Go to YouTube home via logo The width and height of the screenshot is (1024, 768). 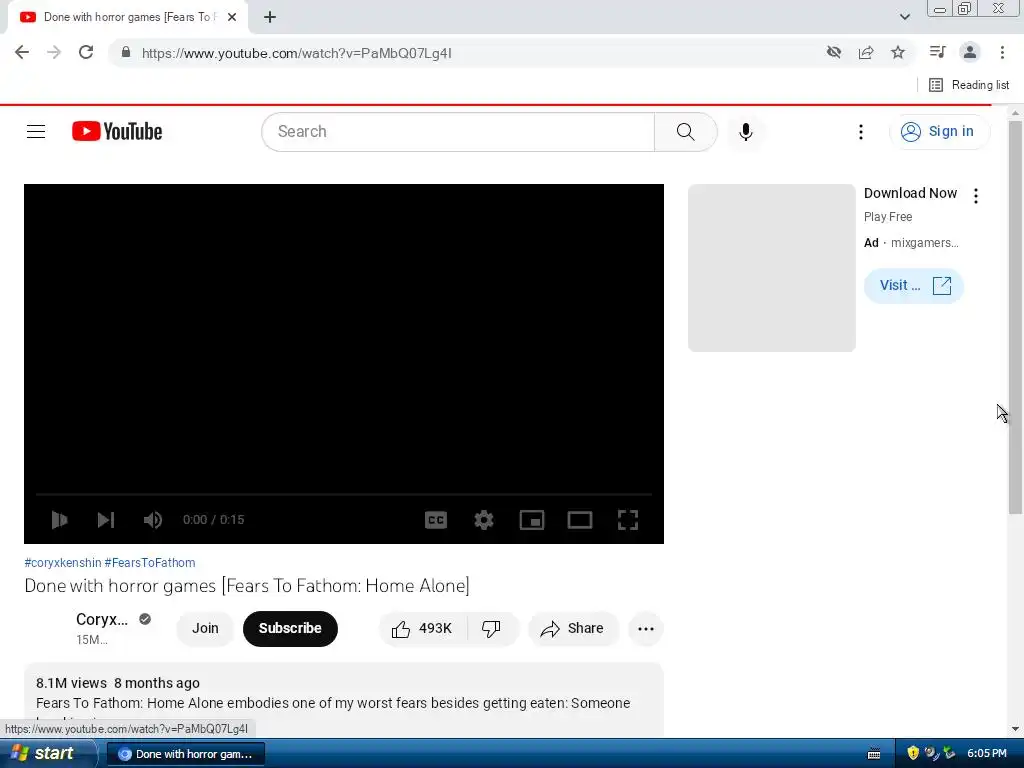coord(117,131)
